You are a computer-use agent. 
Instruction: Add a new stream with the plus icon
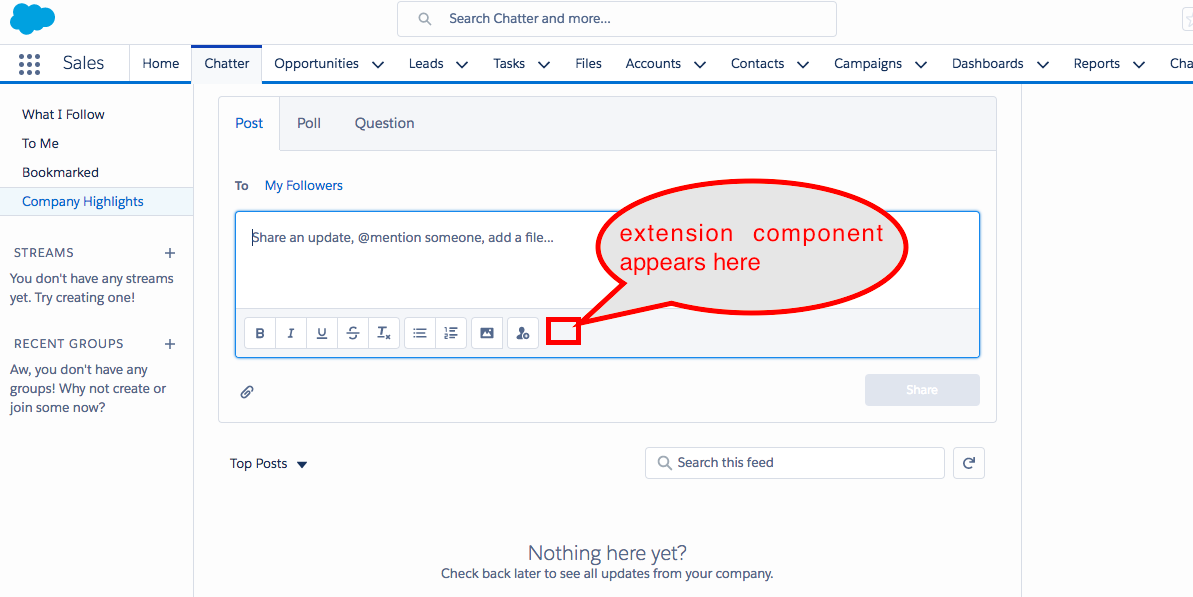[170, 252]
